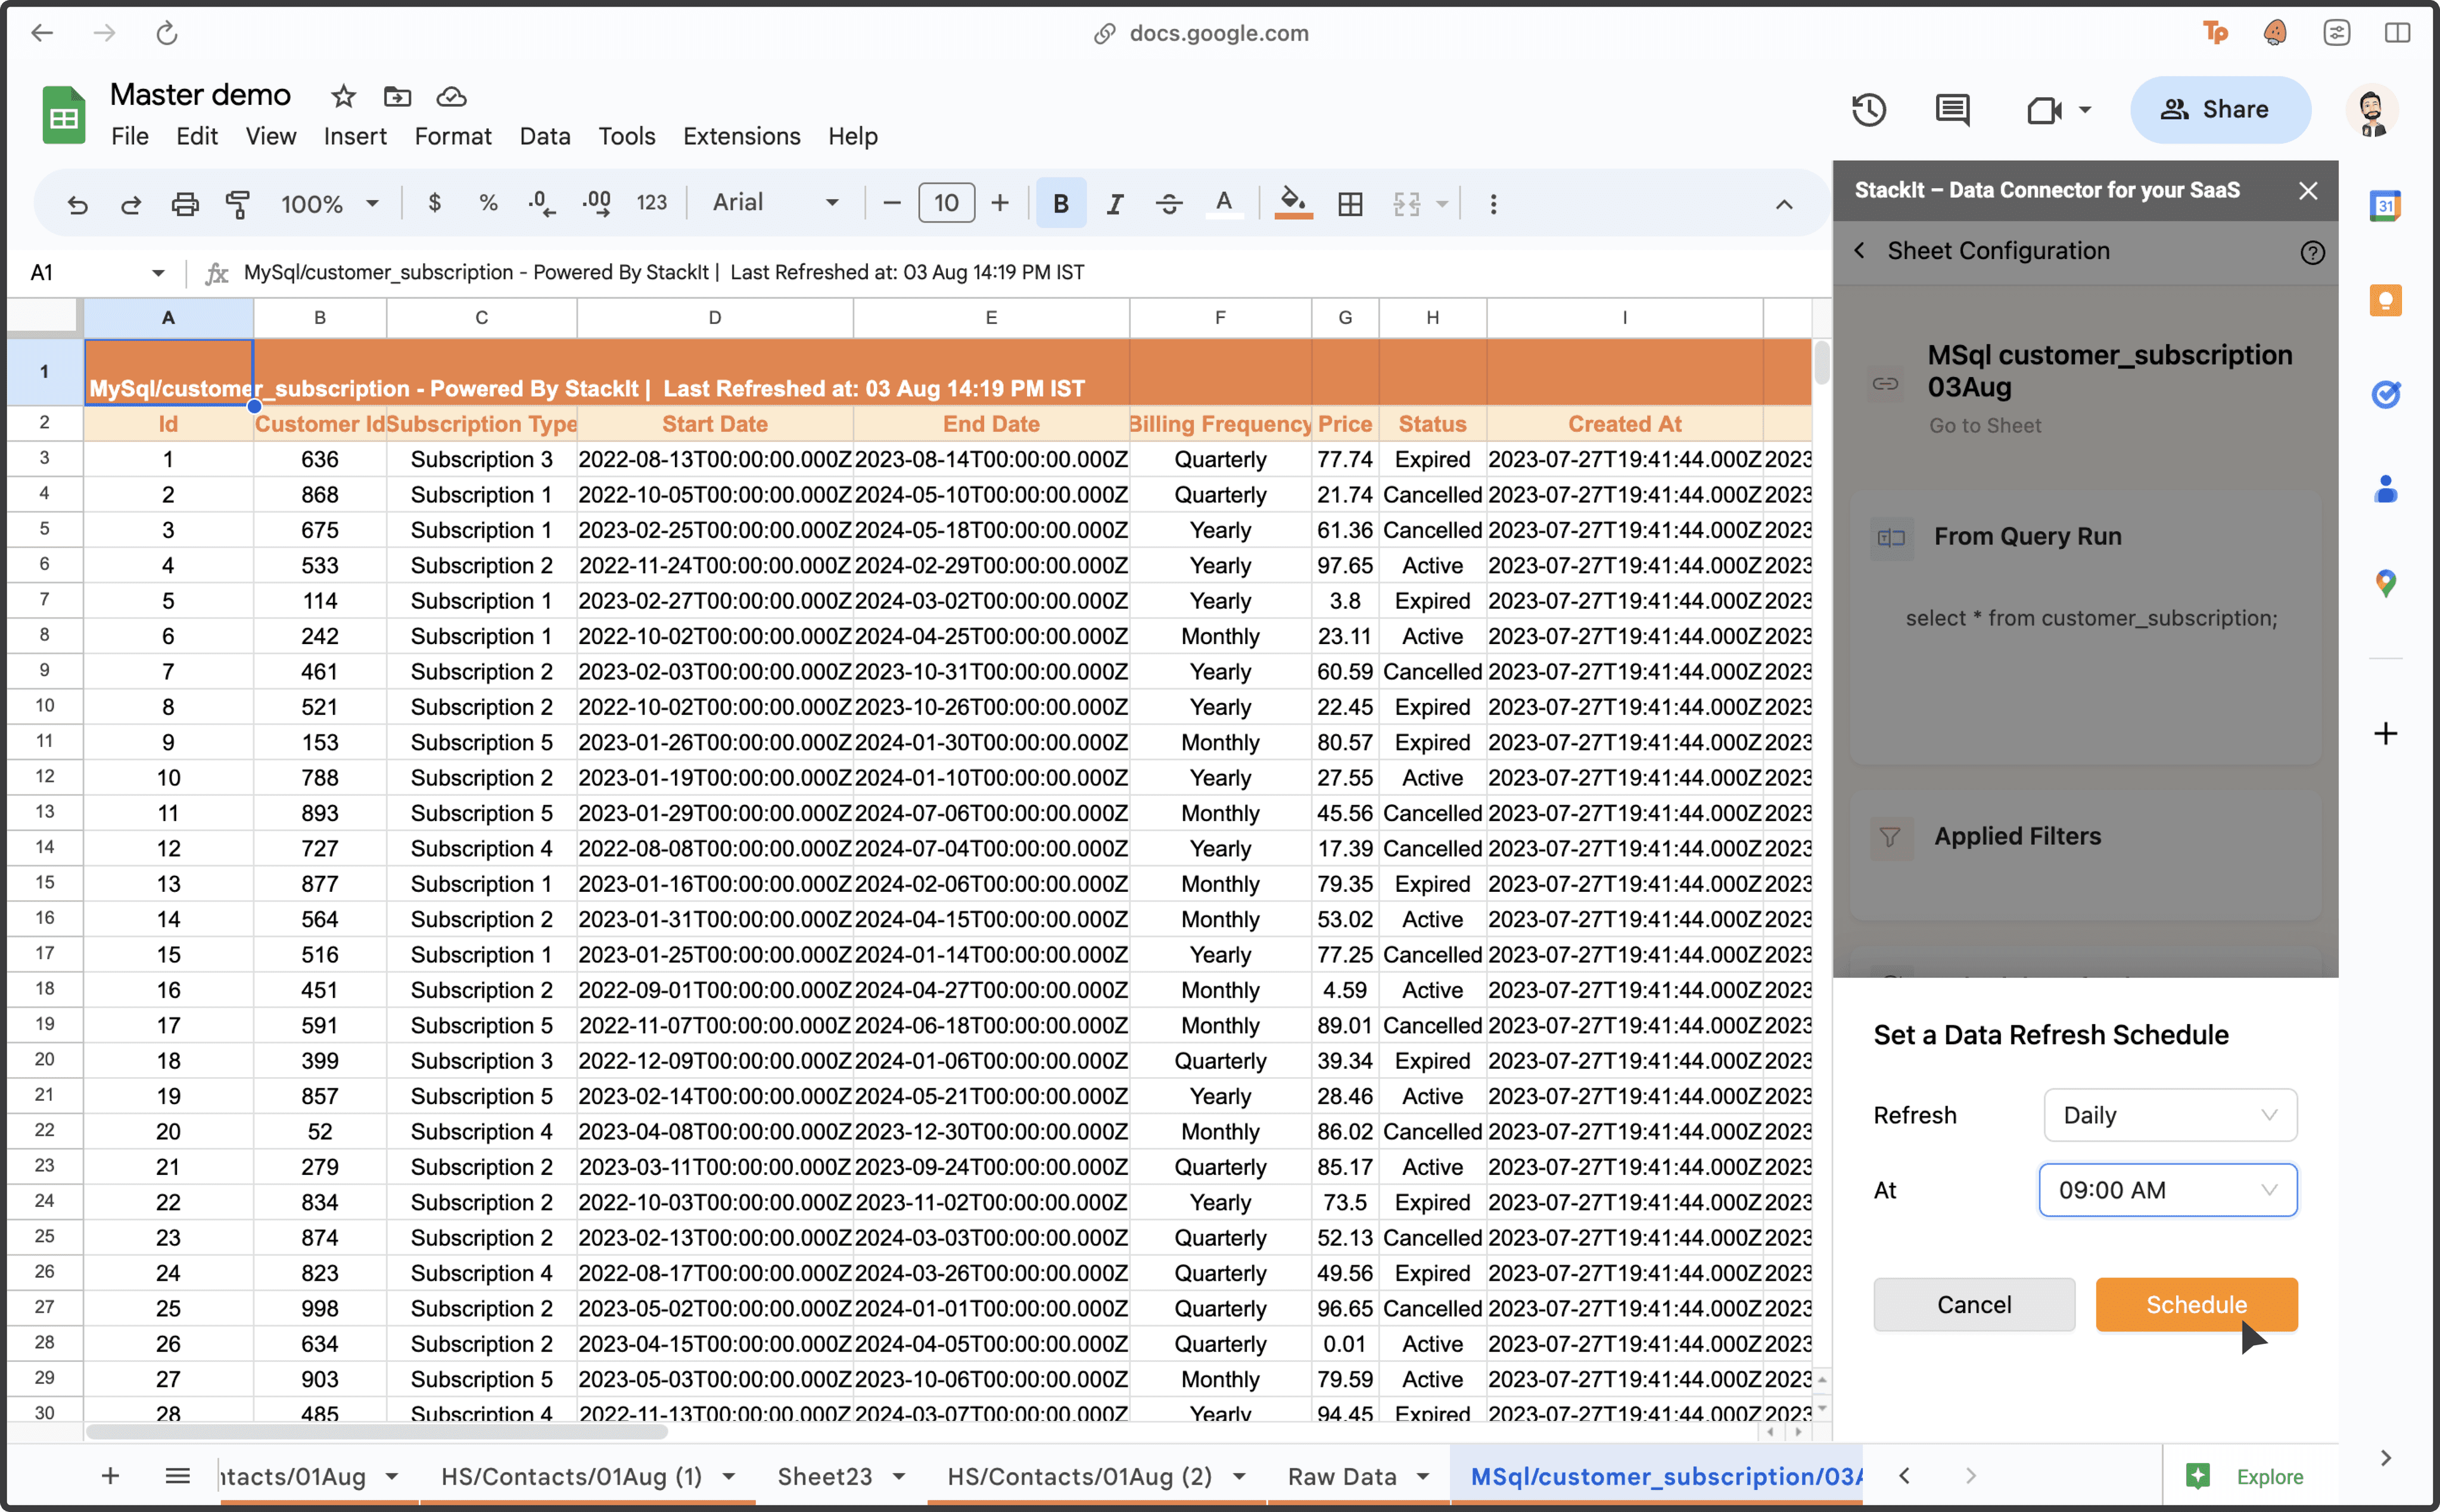Viewport: 2440px width, 1512px height.
Task: Click the borders toolbar icon
Action: [x=1350, y=204]
